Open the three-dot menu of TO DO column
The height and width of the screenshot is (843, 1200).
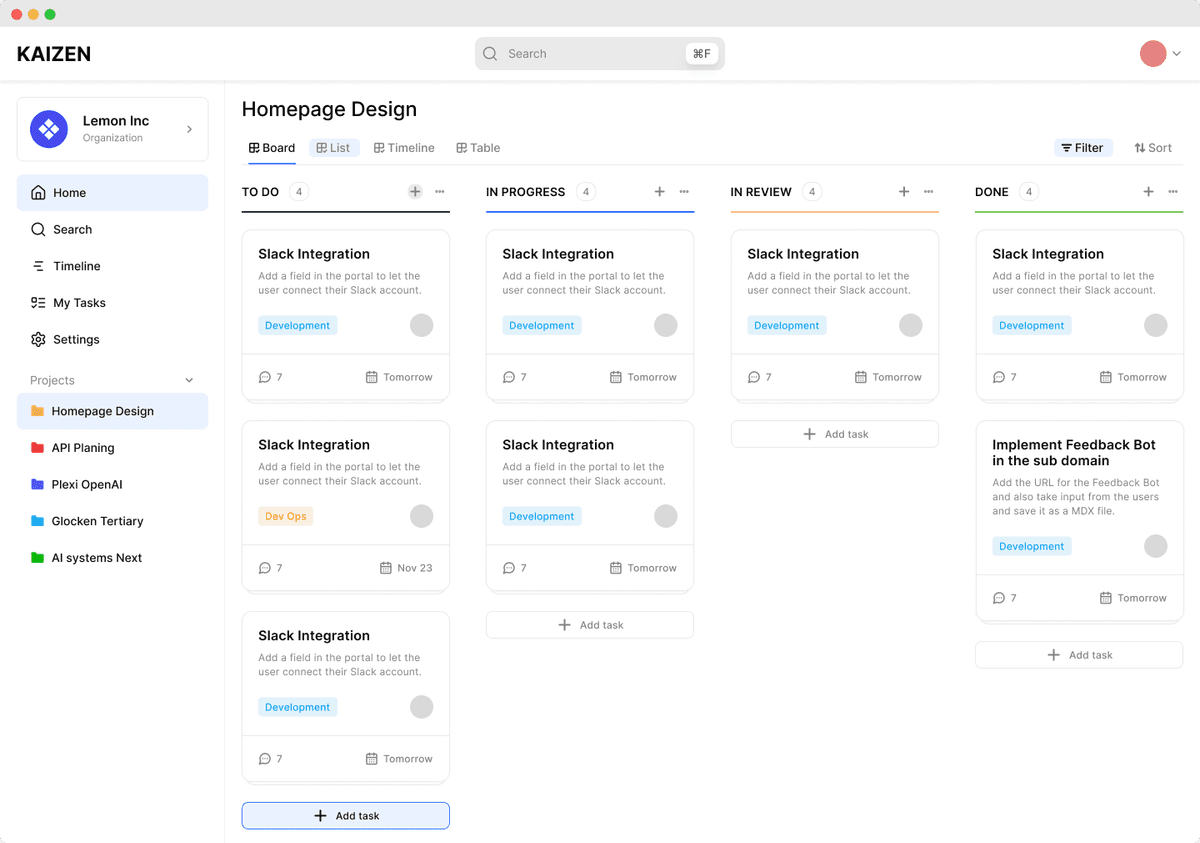[440, 192]
